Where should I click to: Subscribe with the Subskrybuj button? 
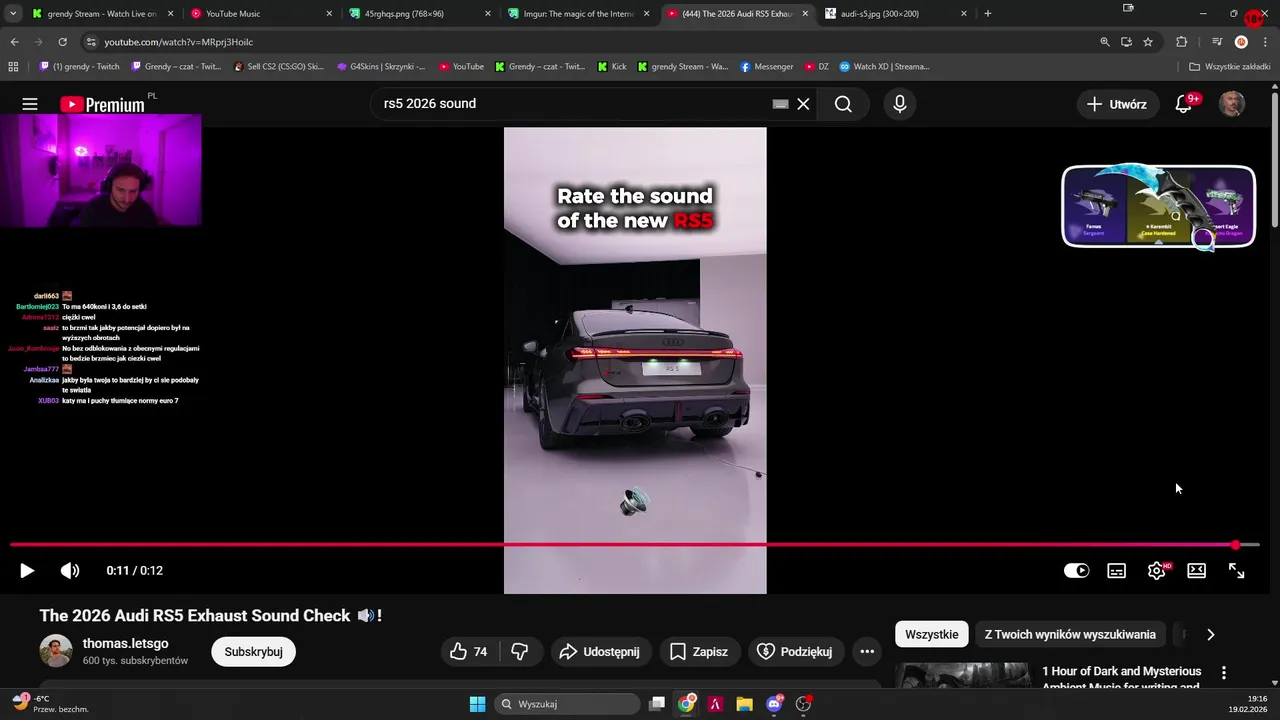(253, 652)
